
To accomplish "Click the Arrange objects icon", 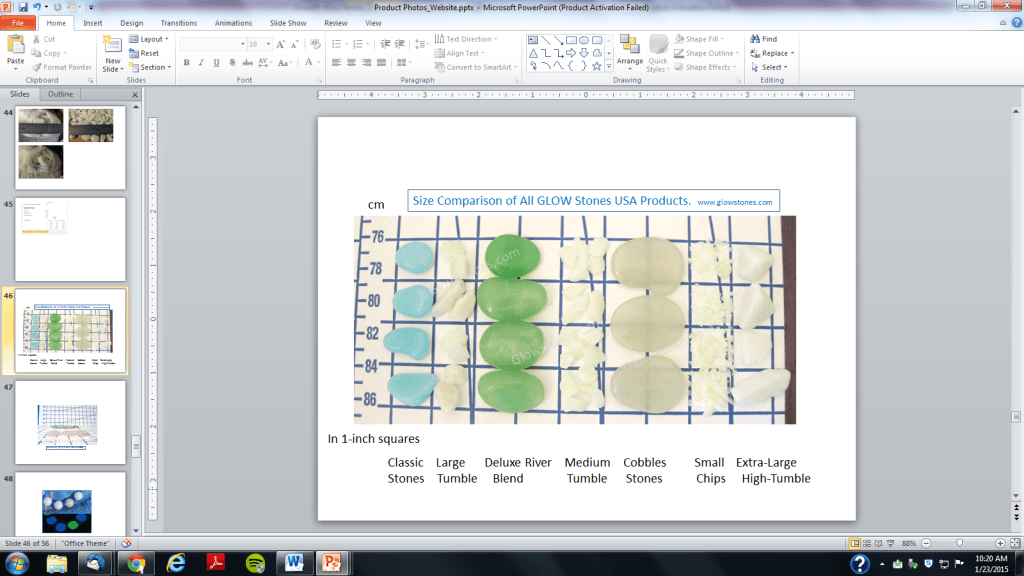I will pos(630,45).
